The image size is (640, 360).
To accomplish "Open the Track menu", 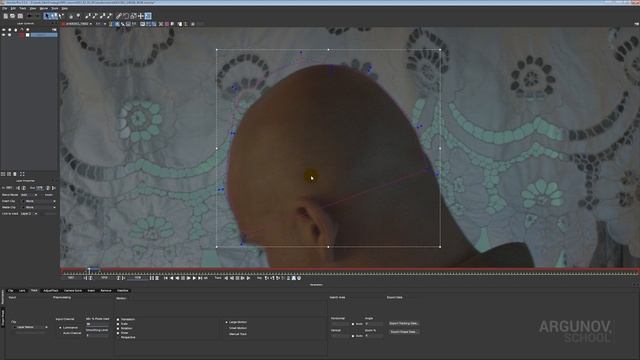I will 23,9.
